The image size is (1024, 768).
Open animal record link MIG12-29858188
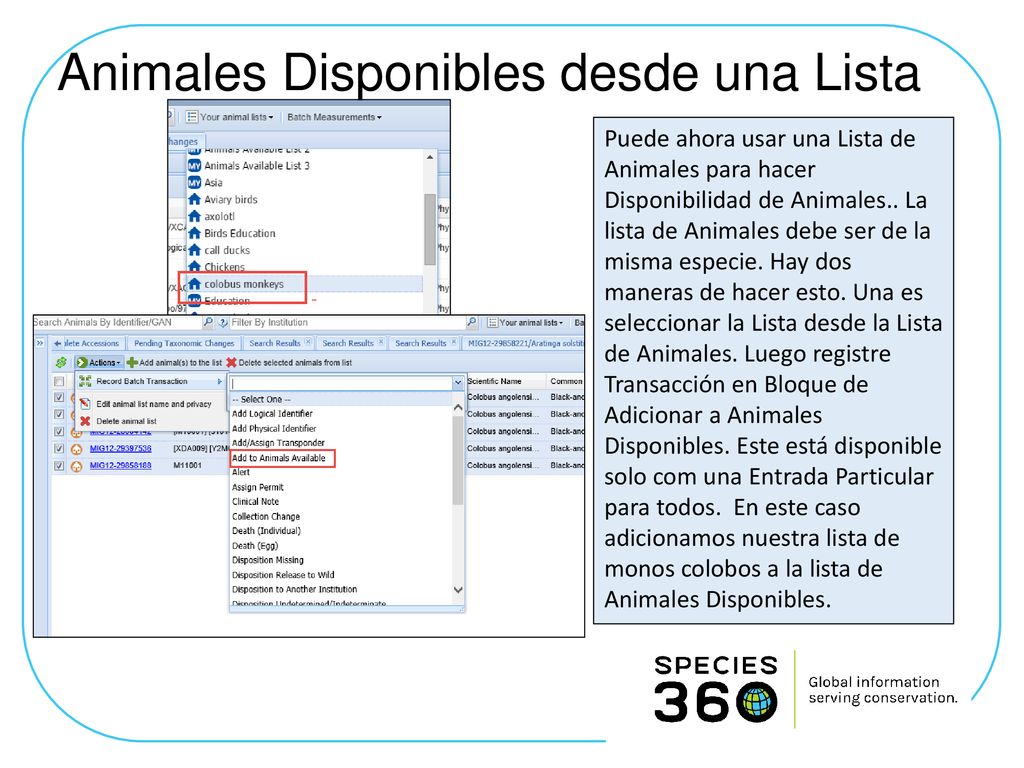point(120,466)
